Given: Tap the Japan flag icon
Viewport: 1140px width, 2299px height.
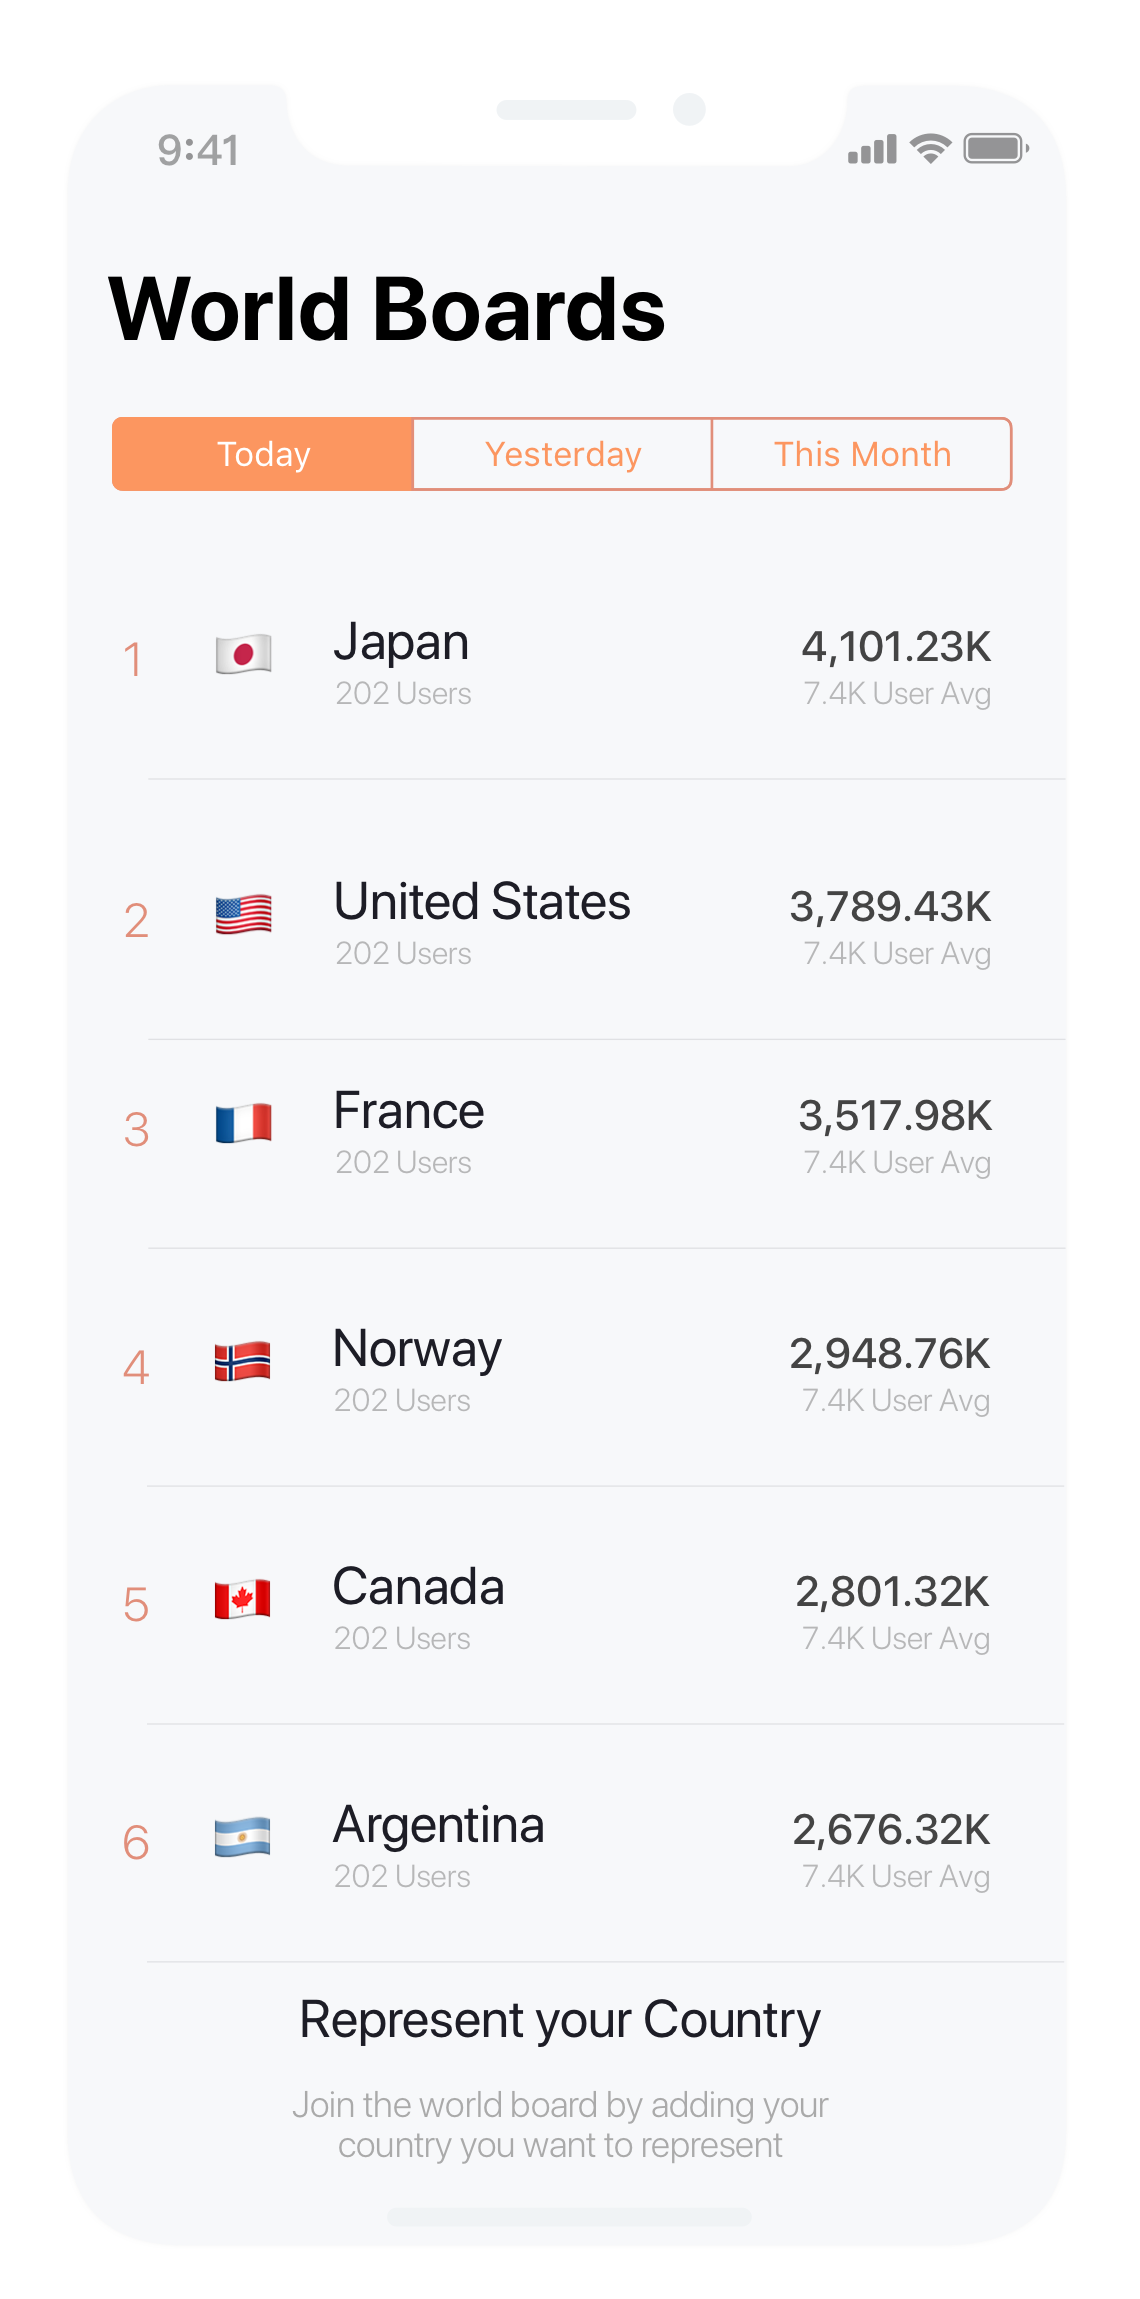Looking at the screenshot, I should pos(243,655).
